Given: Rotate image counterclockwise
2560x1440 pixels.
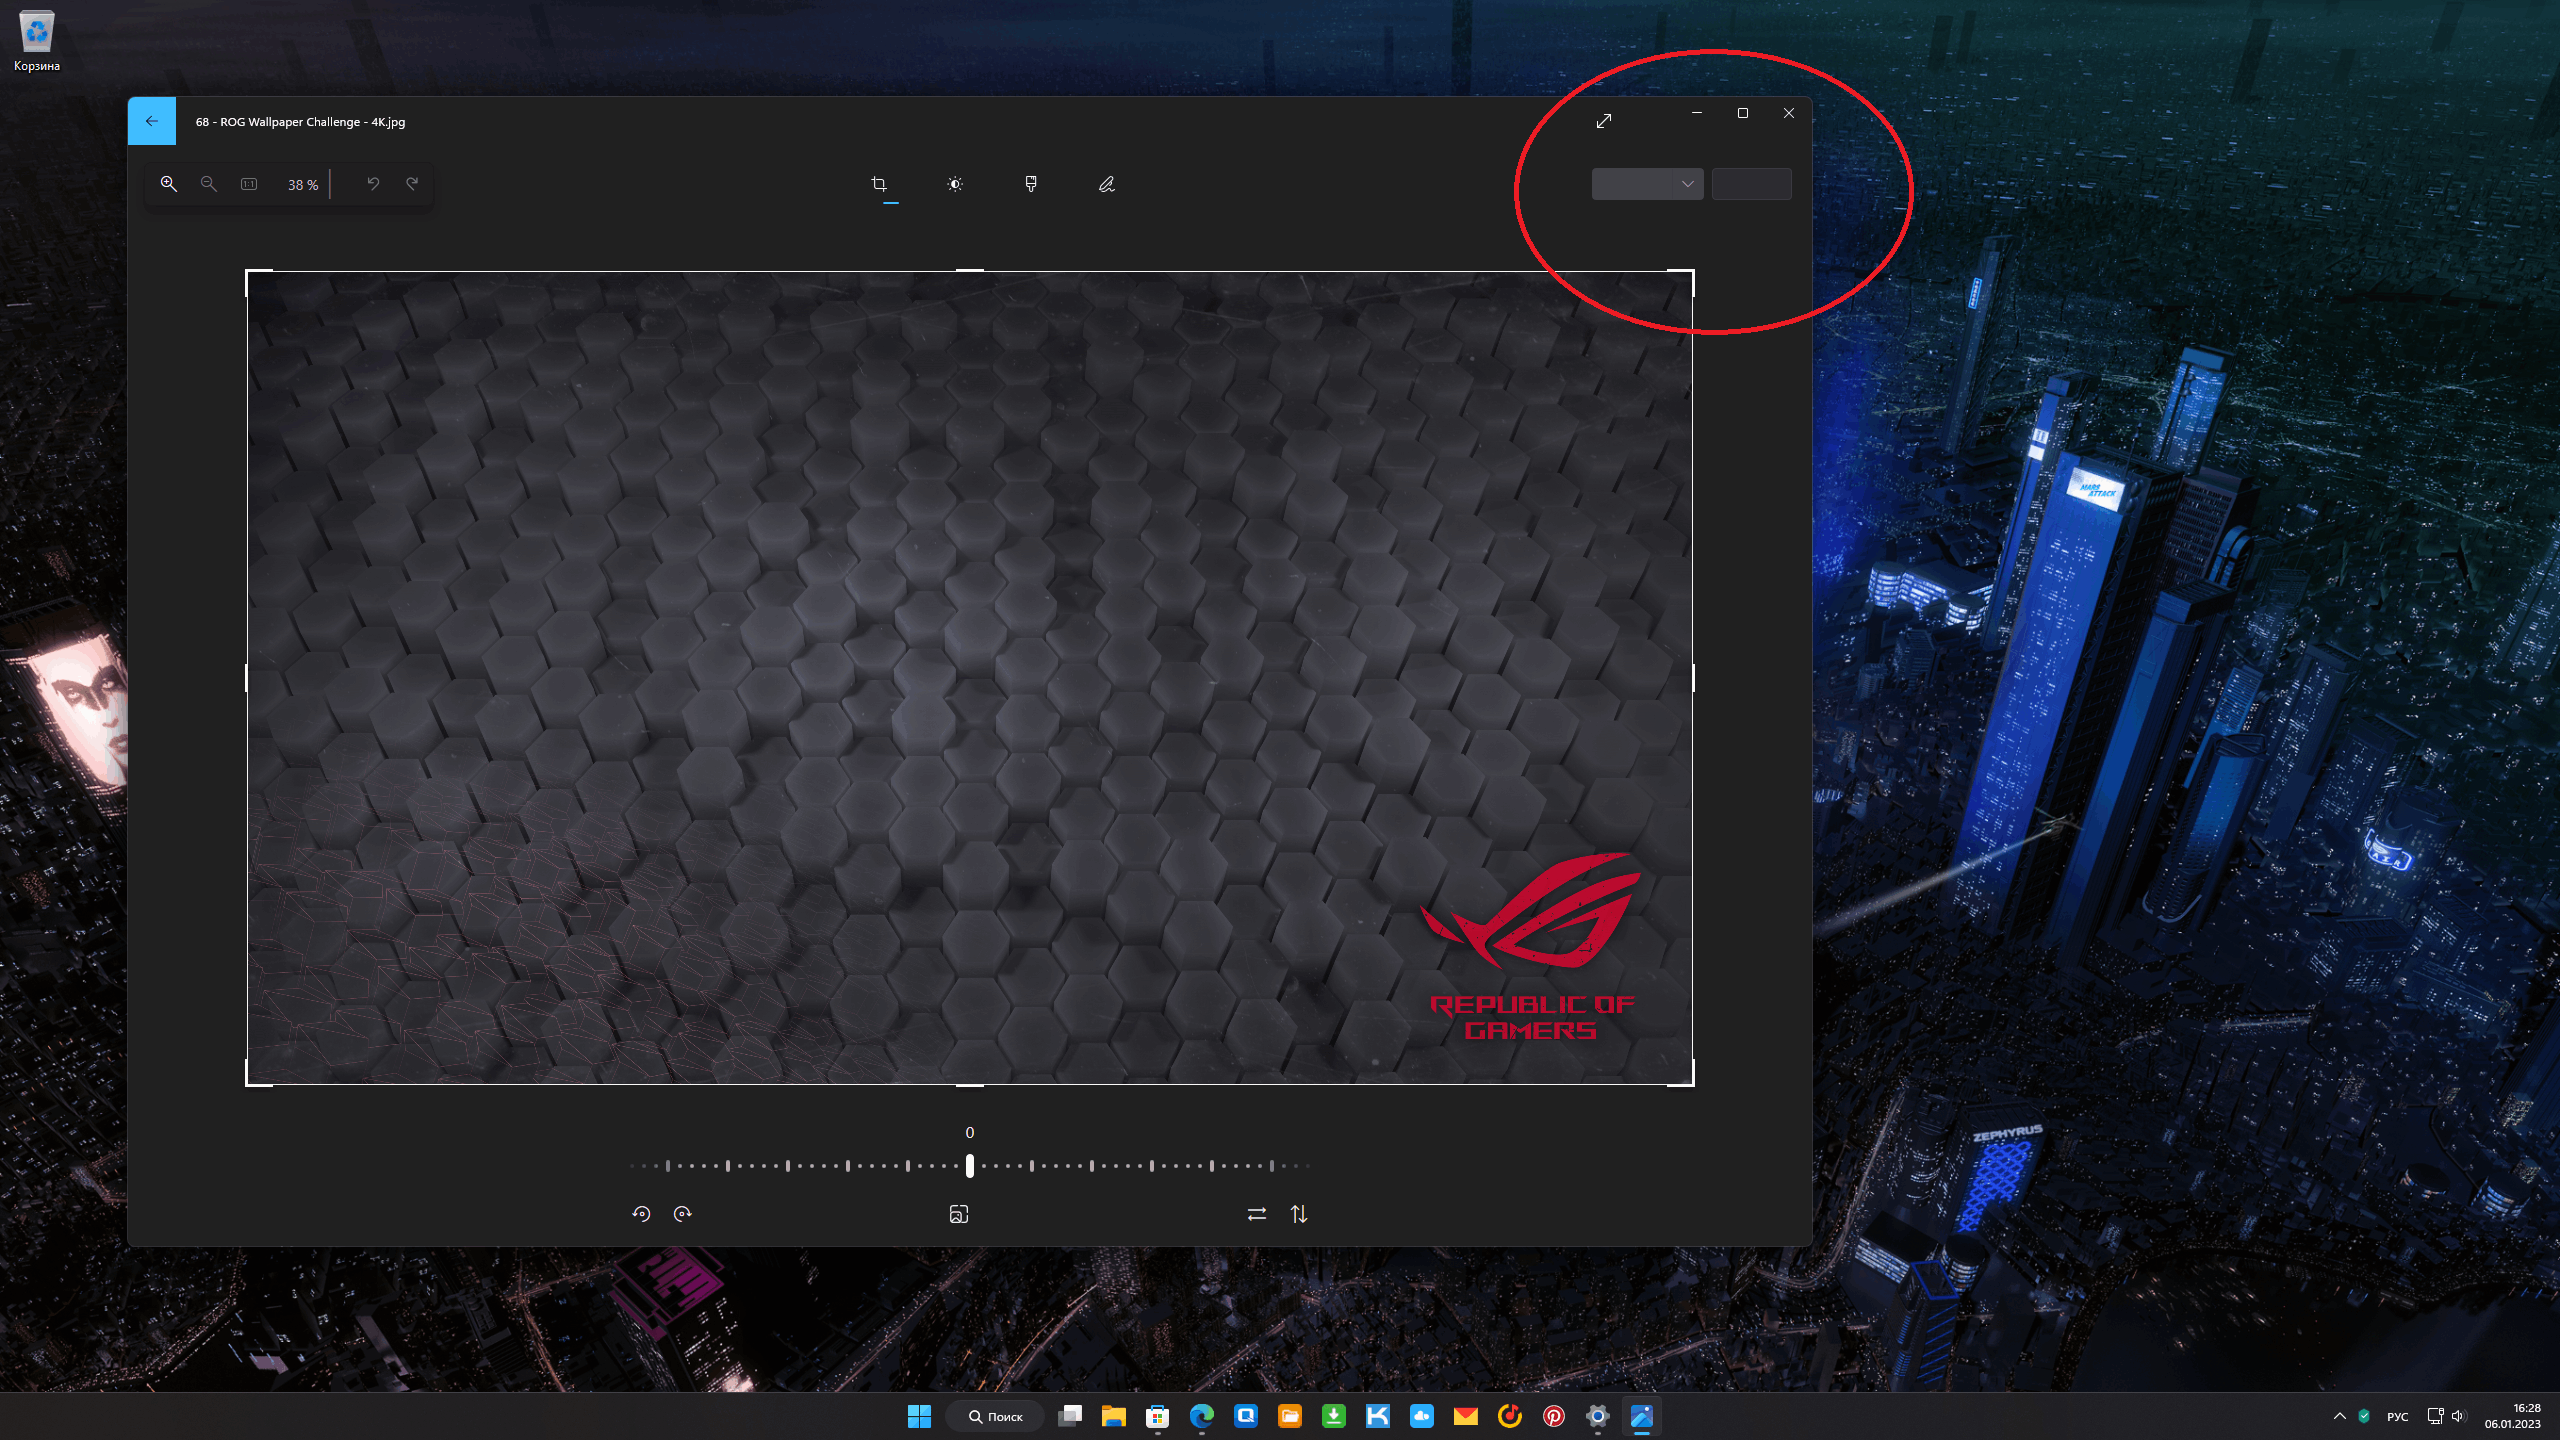Looking at the screenshot, I should tap(642, 1214).
